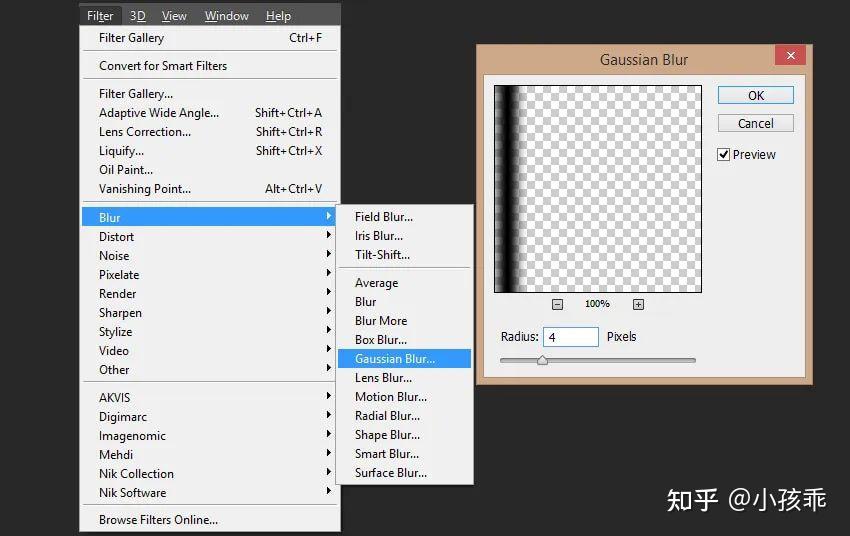This screenshot has height=536, width=850.
Task: Expand the Sharpen submenu
Action: [210, 312]
